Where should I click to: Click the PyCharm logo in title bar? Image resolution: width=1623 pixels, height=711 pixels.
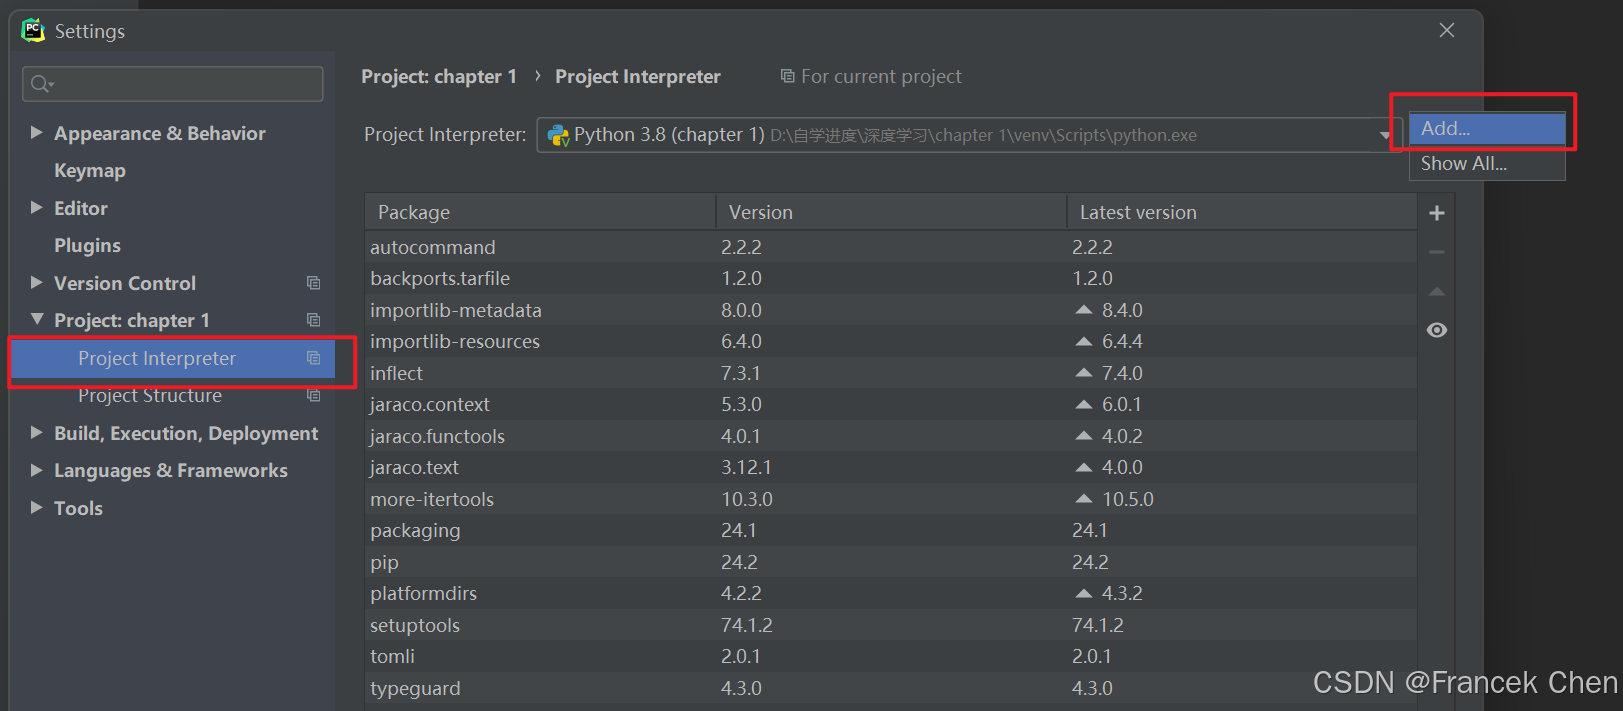pyautogui.click(x=33, y=30)
